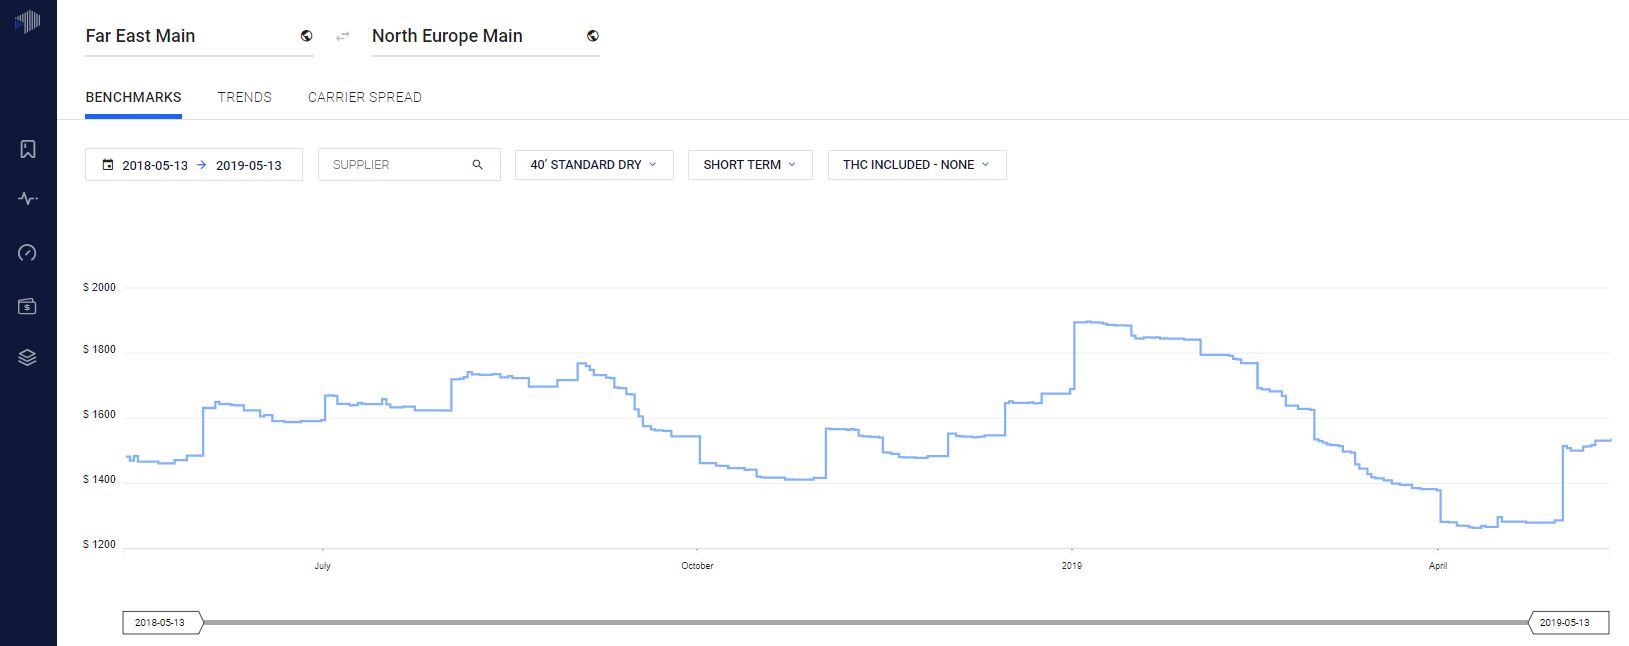Screen dimensions: 1629x646
Task: Switch to the Trends tab
Action: (245, 97)
